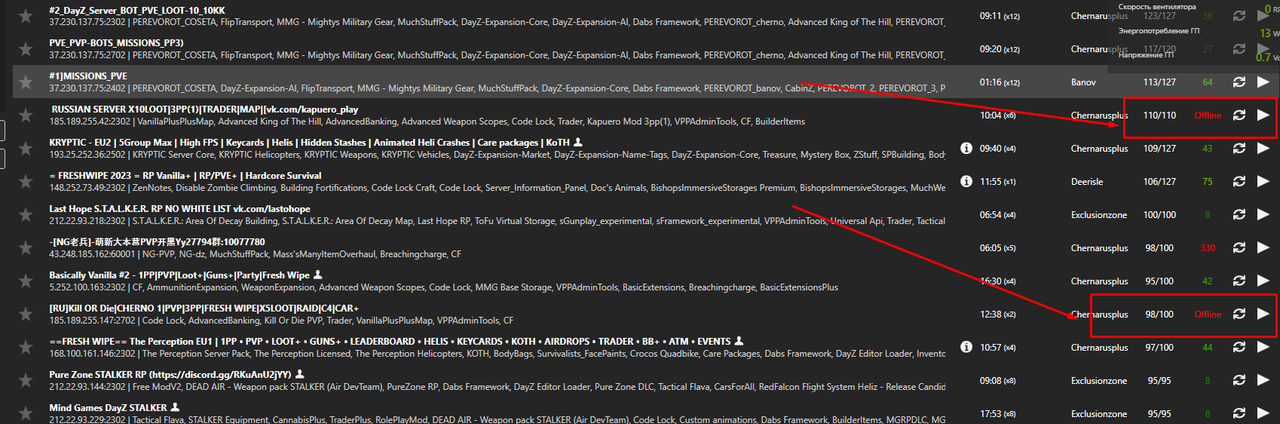Image resolution: width=1280 pixels, height=424 pixels.
Task: Select KRYPTIC - EU2 | 5Group Max title
Action: click(308, 142)
